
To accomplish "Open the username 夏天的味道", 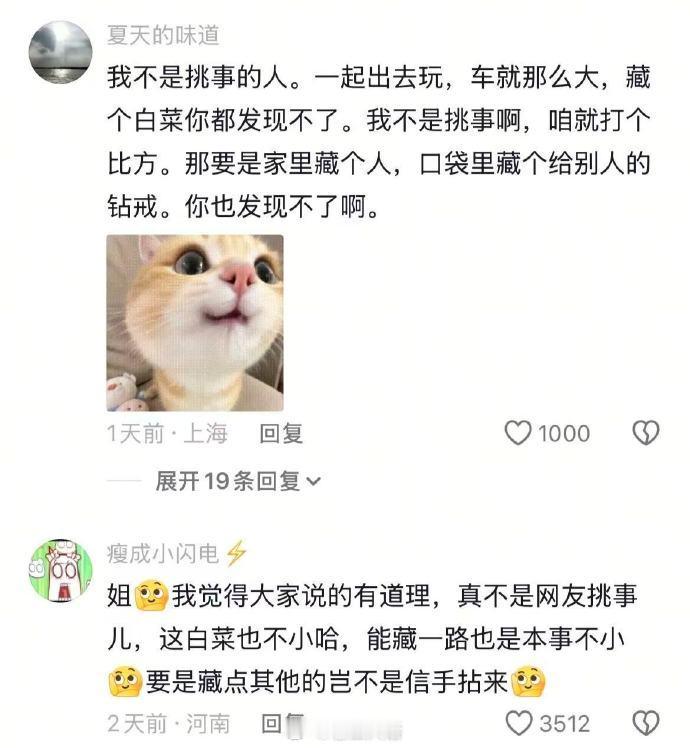I will (163, 35).
